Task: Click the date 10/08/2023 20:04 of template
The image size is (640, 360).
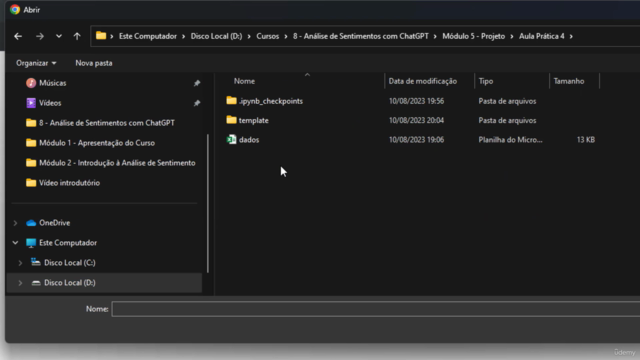Action: [416, 120]
